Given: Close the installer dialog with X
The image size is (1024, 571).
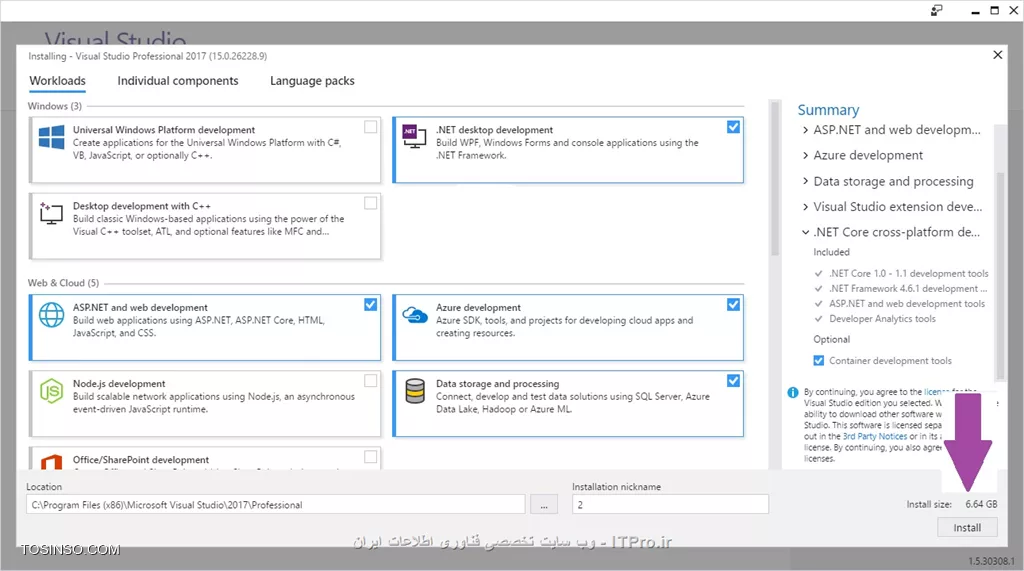Looking at the screenshot, I should pos(997,55).
